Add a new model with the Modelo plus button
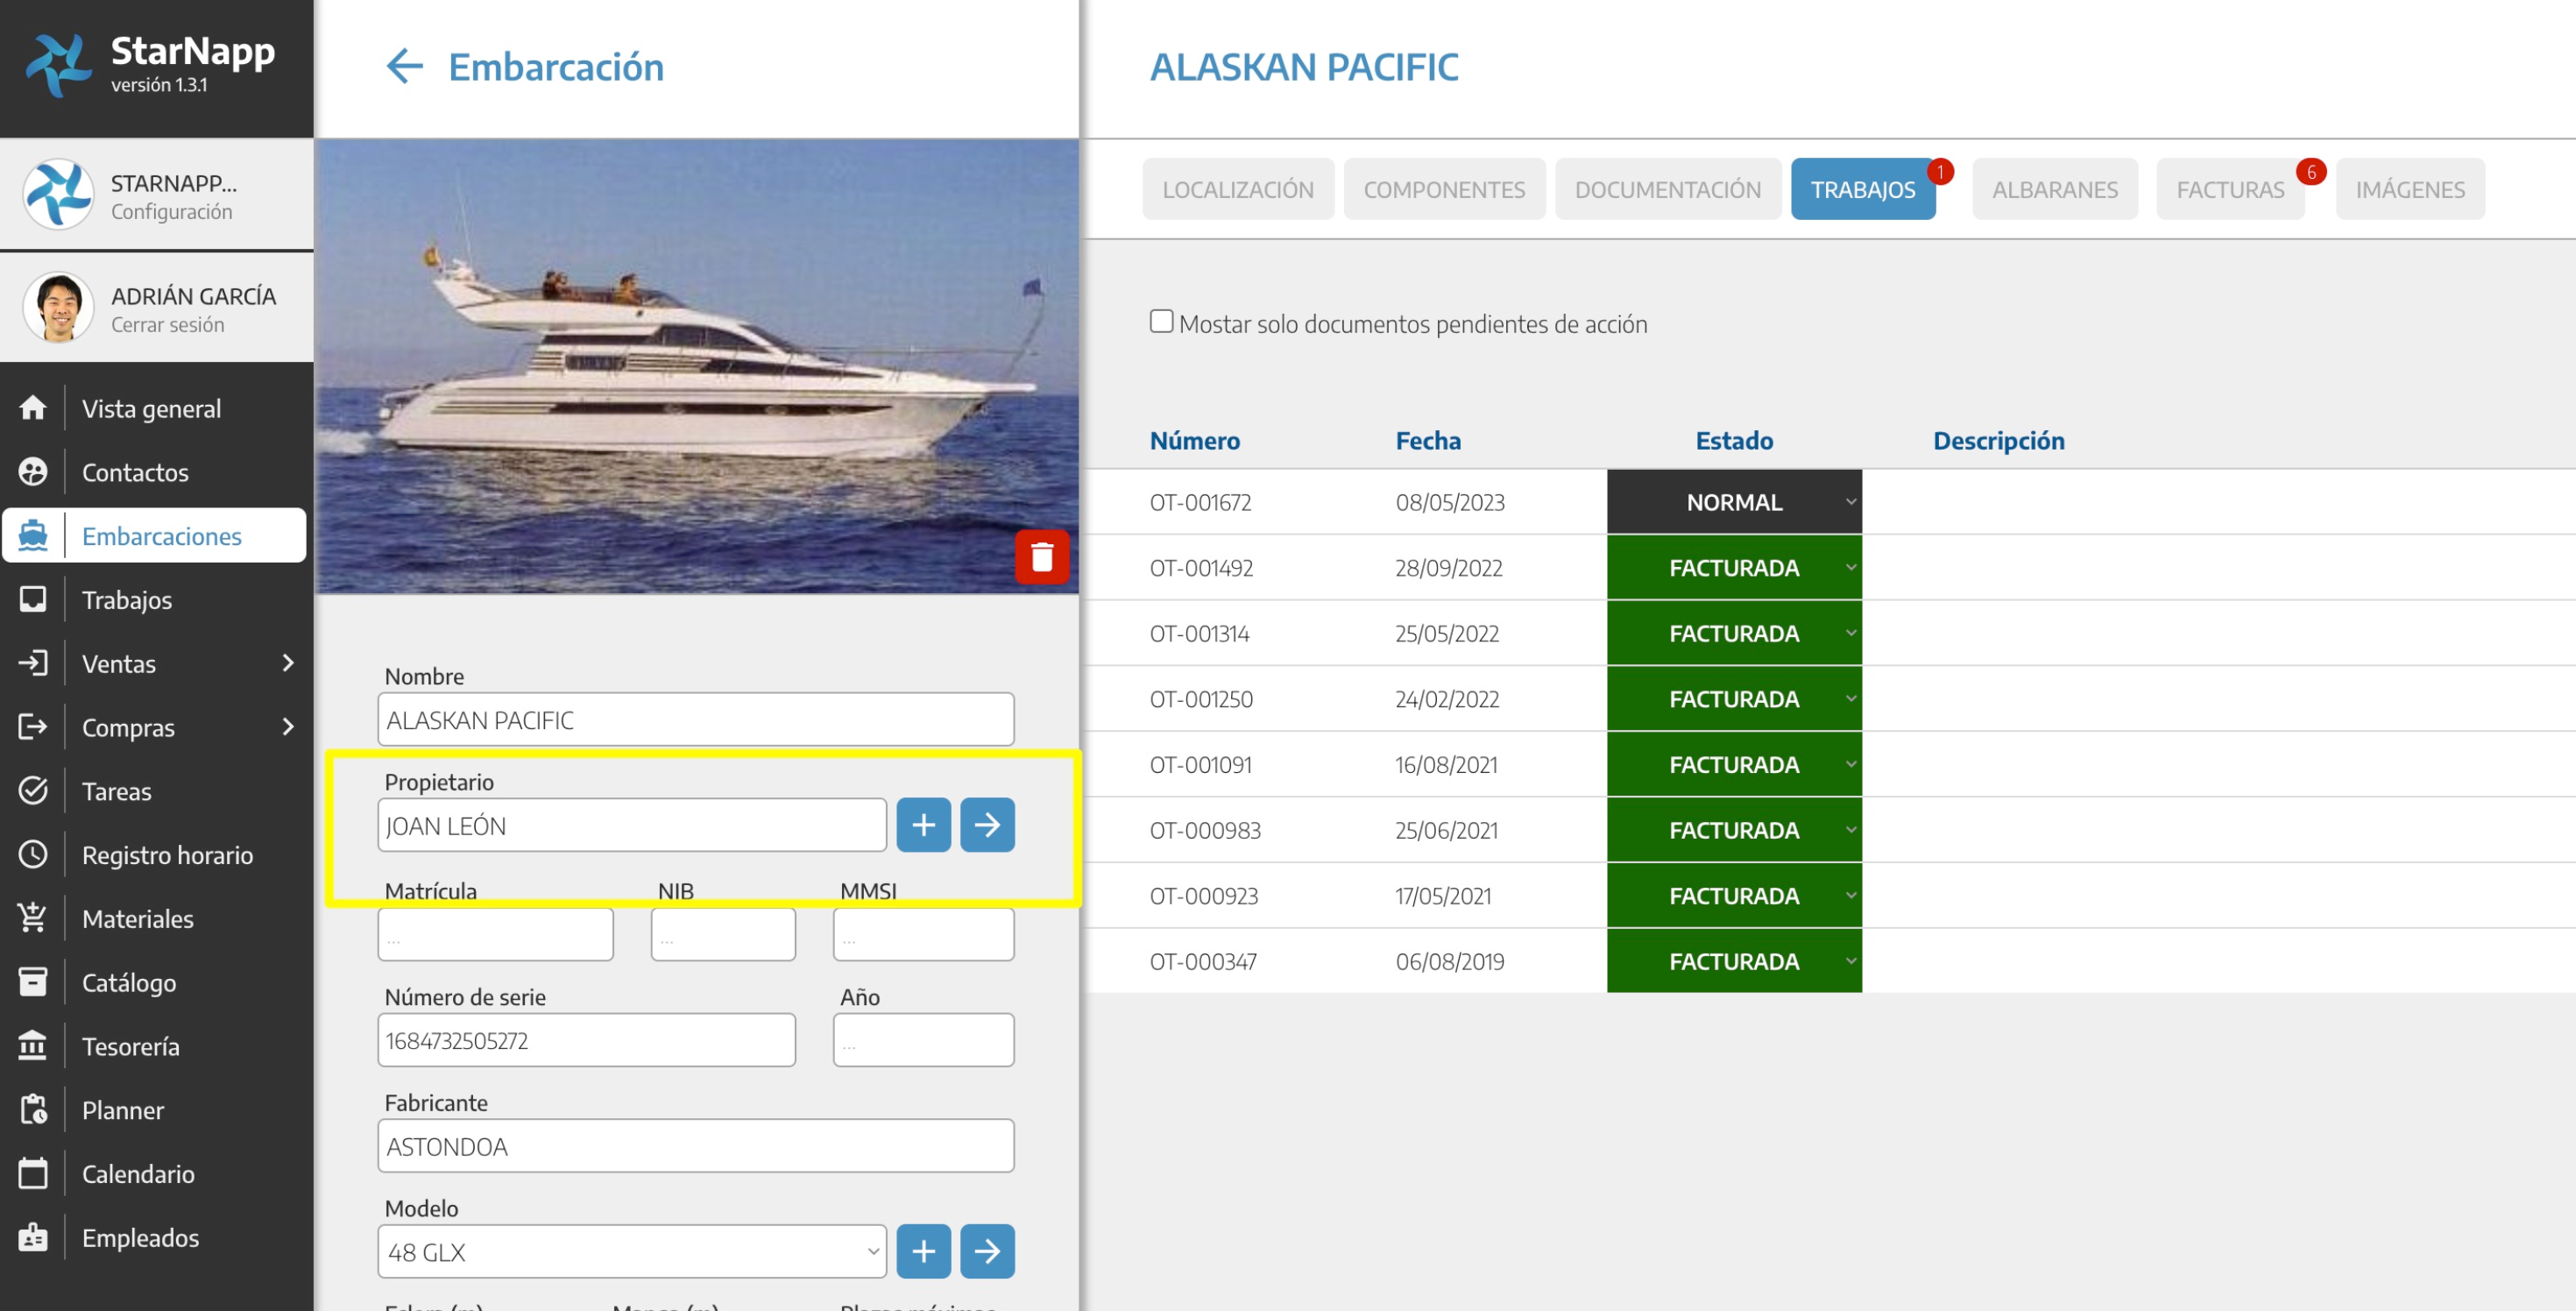This screenshot has width=2576, height=1311. (x=922, y=1251)
